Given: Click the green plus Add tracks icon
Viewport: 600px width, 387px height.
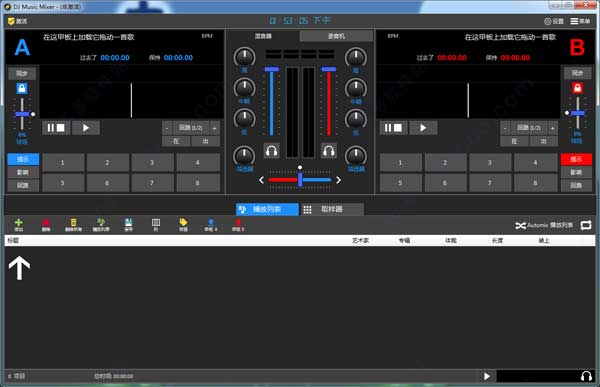Looking at the screenshot, I should tap(18, 224).
